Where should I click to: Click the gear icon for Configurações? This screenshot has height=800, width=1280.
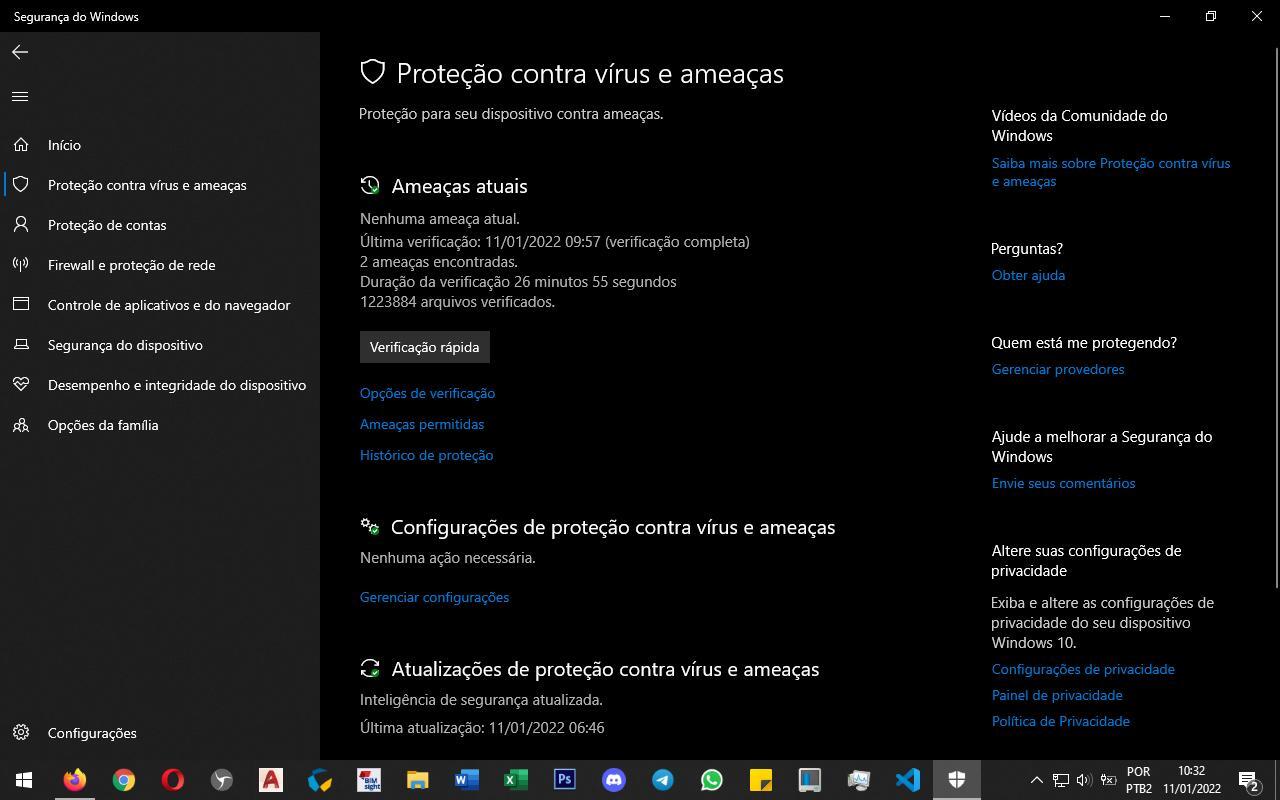(21, 733)
